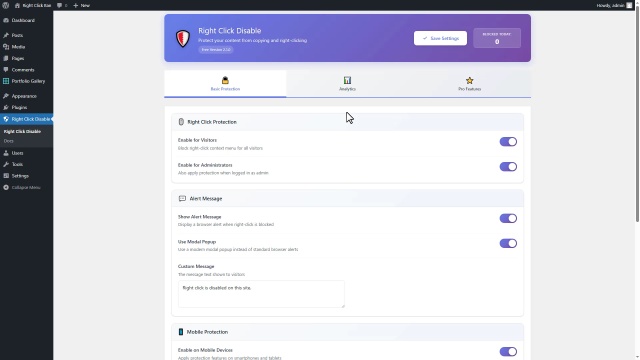Open the Dashboard menu icon
The image size is (640, 360).
pyautogui.click(x=6, y=20)
